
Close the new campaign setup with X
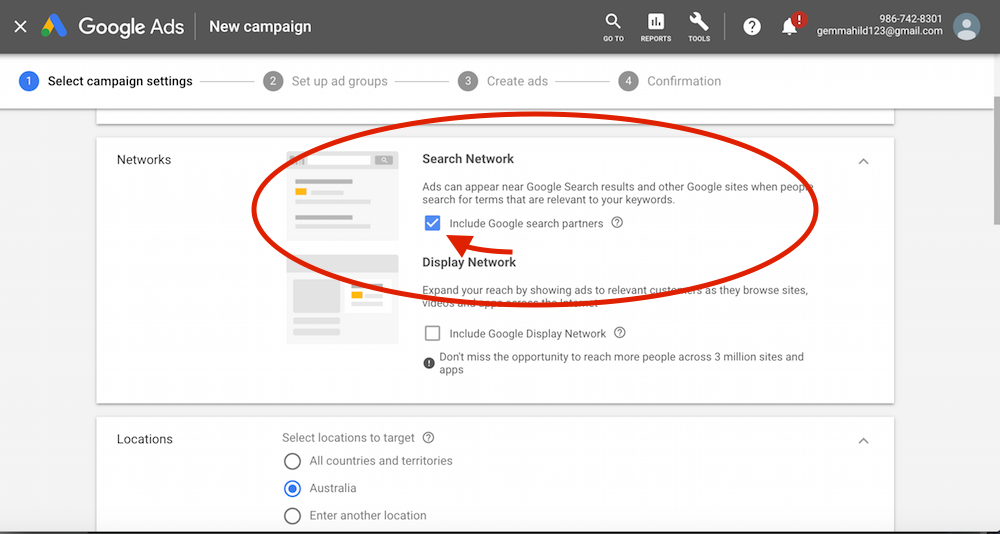[x=20, y=27]
